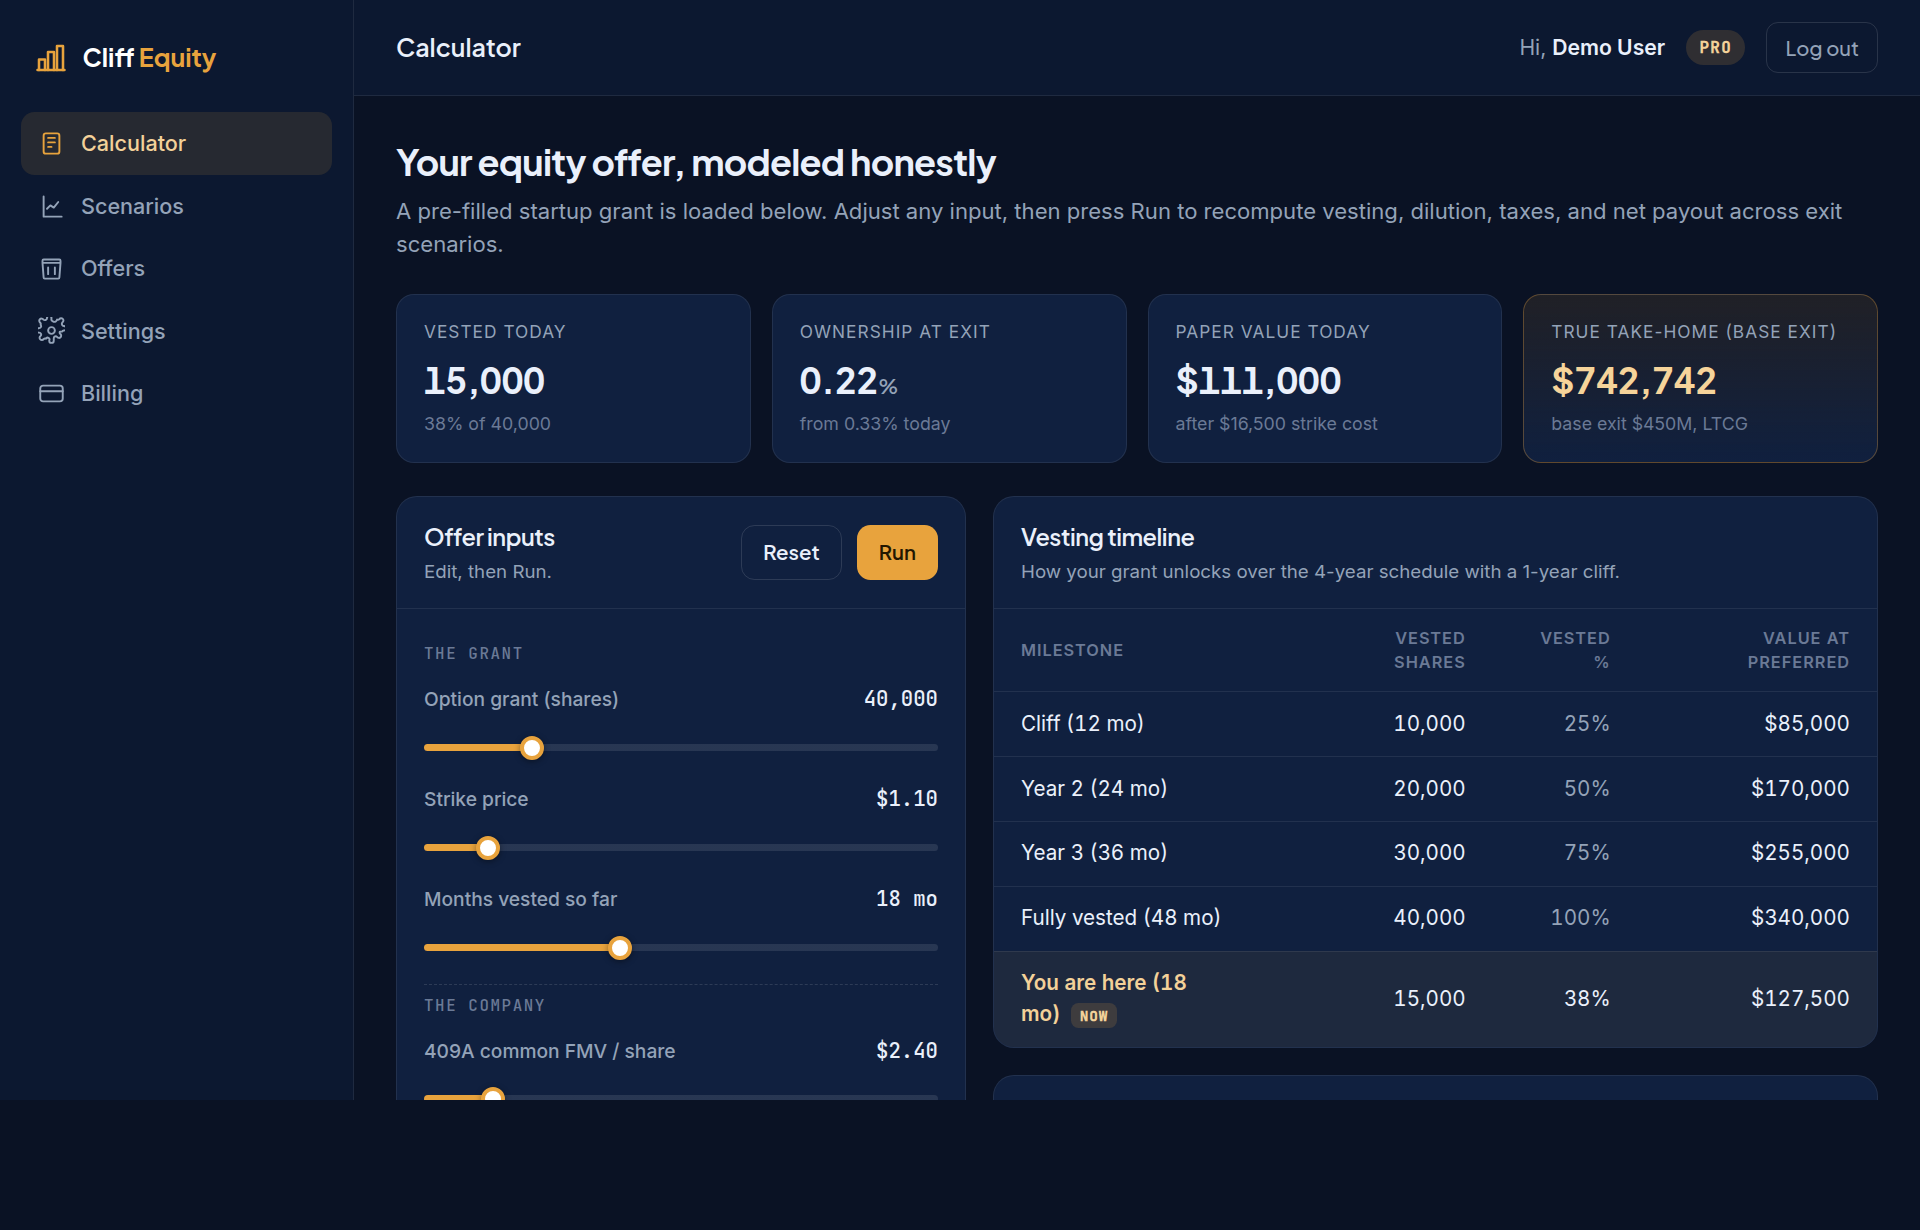Click the 40,000 option grant value
Image resolution: width=1920 pixels, height=1230 pixels.
click(x=900, y=700)
